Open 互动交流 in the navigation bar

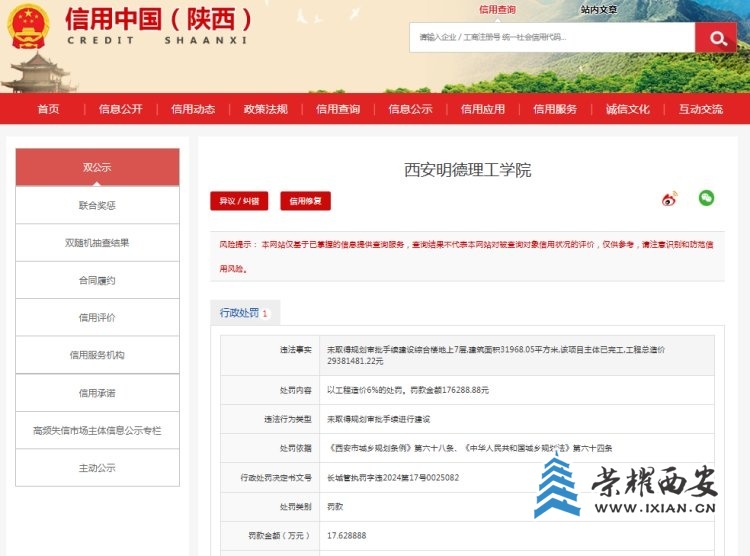coord(701,109)
